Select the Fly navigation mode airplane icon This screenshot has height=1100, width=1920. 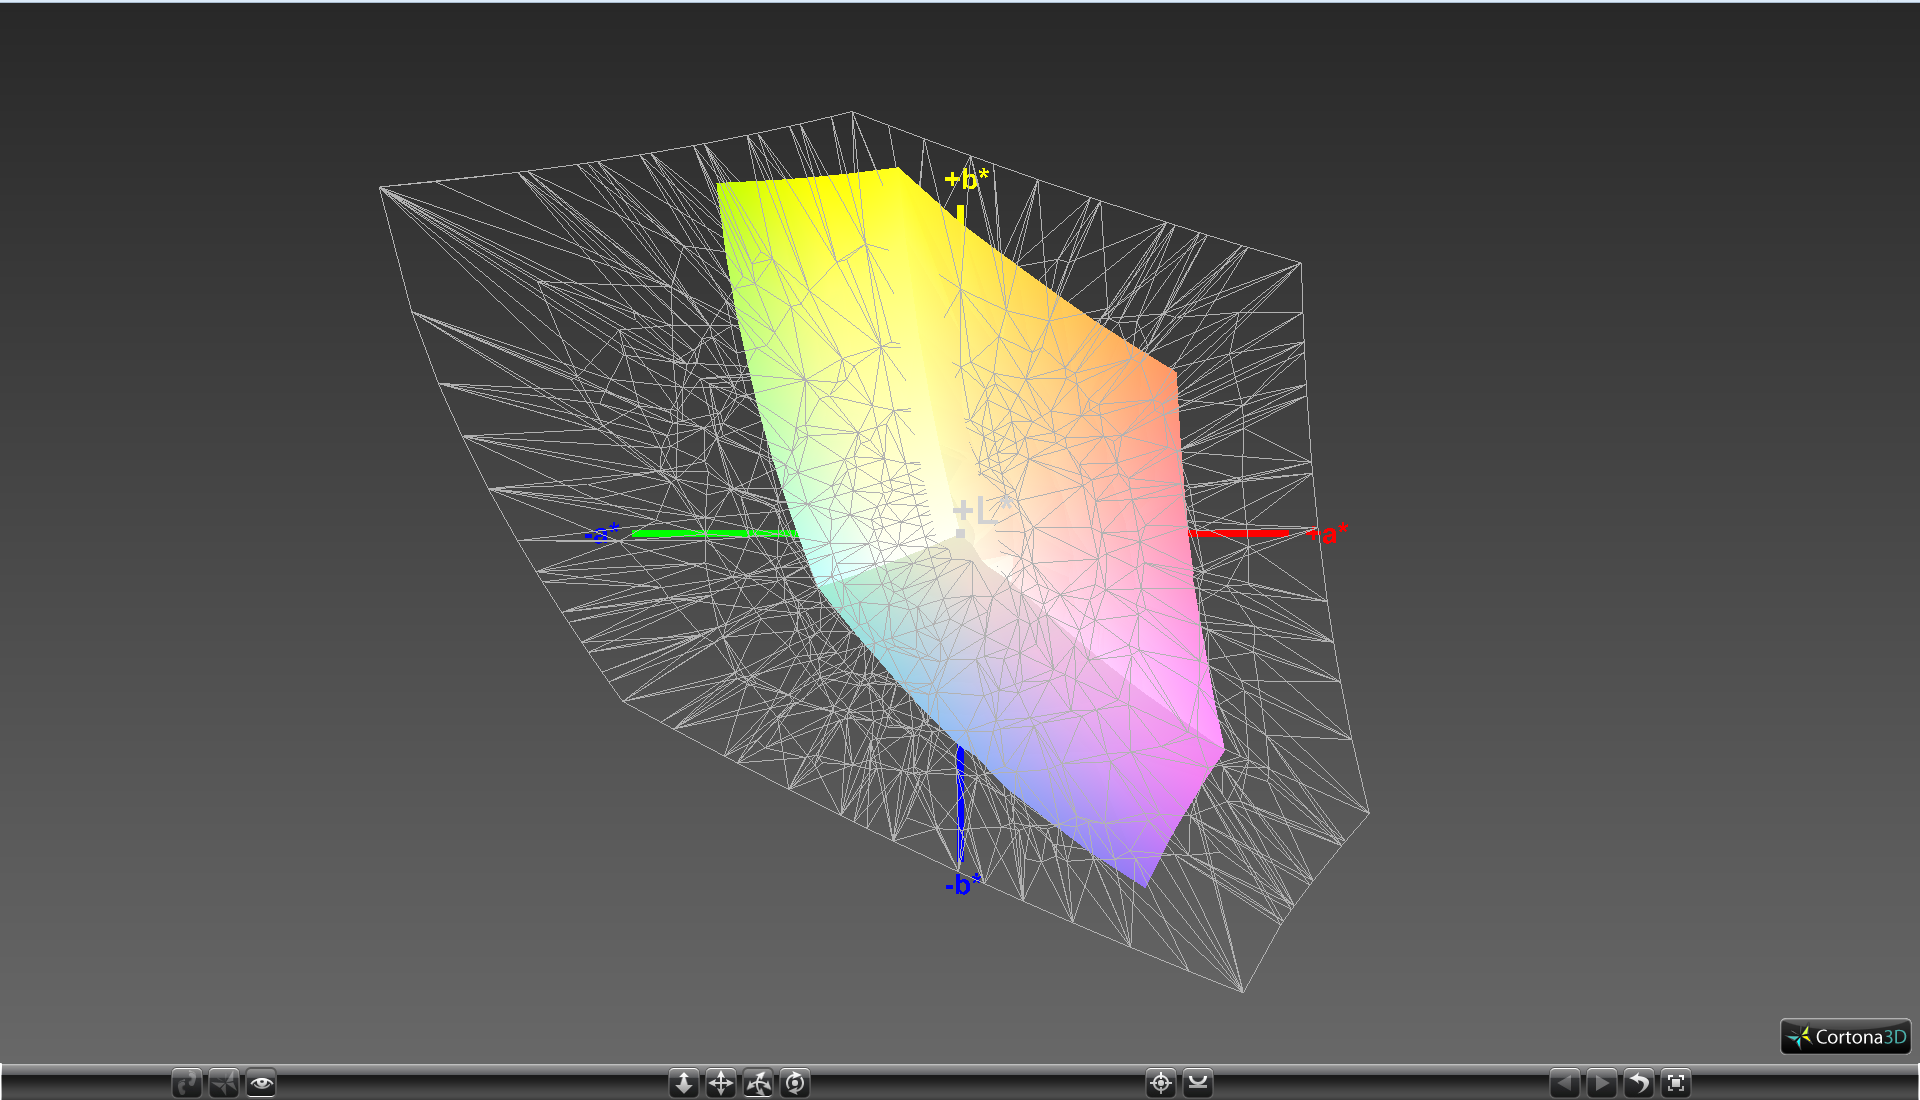(x=224, y=1083)
